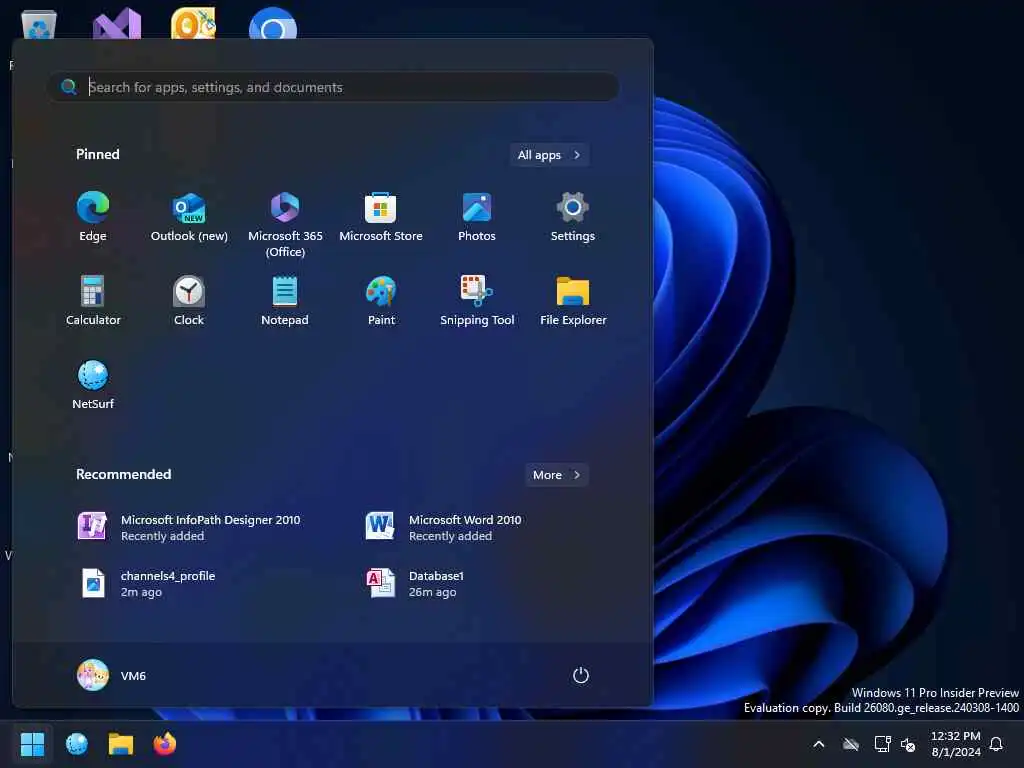Click the network display tray icon
1024x768 pixels.
[x=882, y=744]
